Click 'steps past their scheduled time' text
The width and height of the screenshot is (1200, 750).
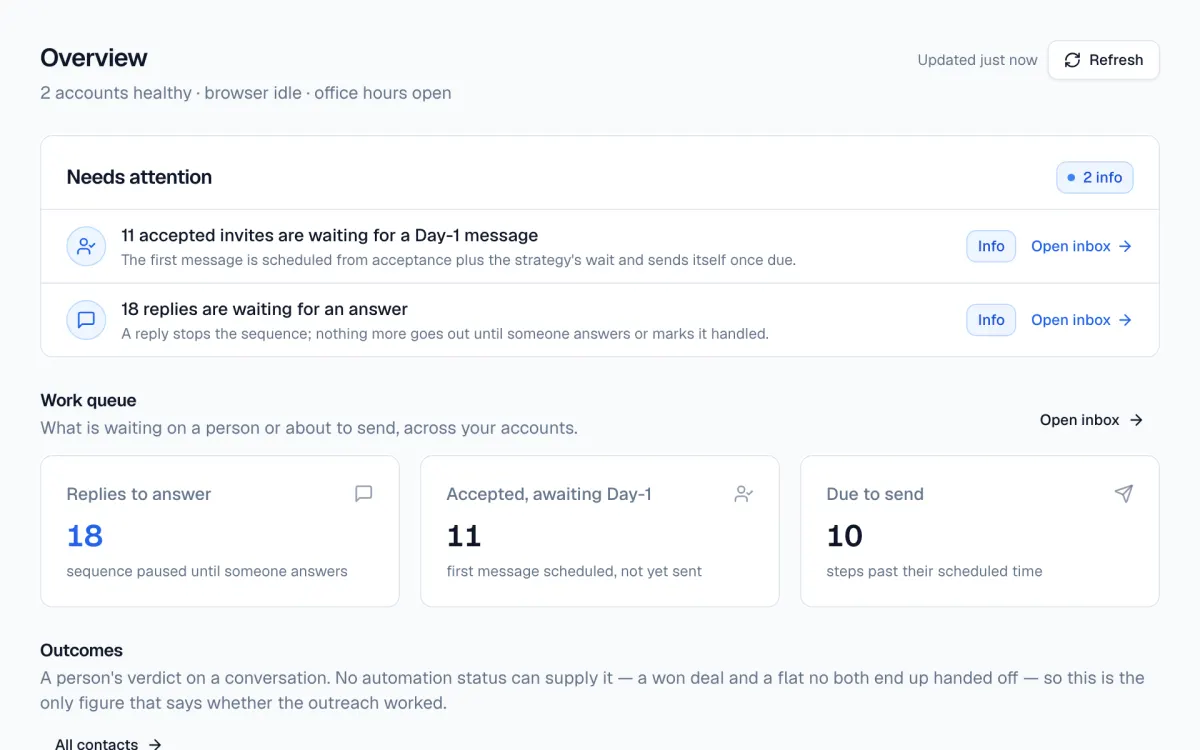pos(934,572)
